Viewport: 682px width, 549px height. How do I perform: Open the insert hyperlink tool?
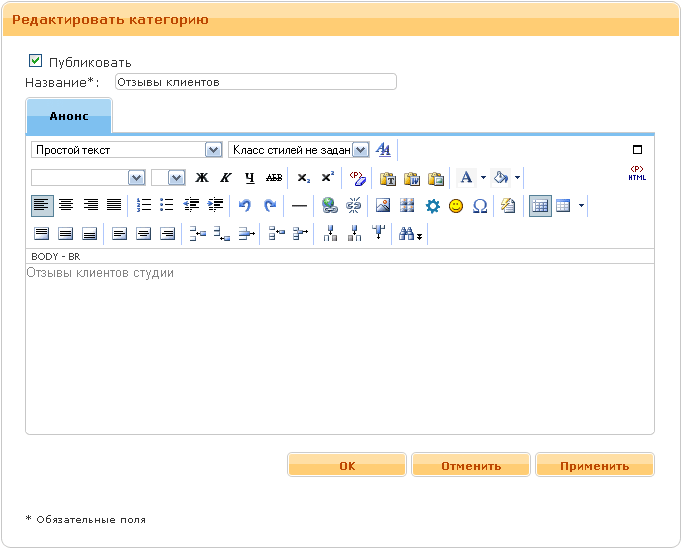tap(329, 206)
